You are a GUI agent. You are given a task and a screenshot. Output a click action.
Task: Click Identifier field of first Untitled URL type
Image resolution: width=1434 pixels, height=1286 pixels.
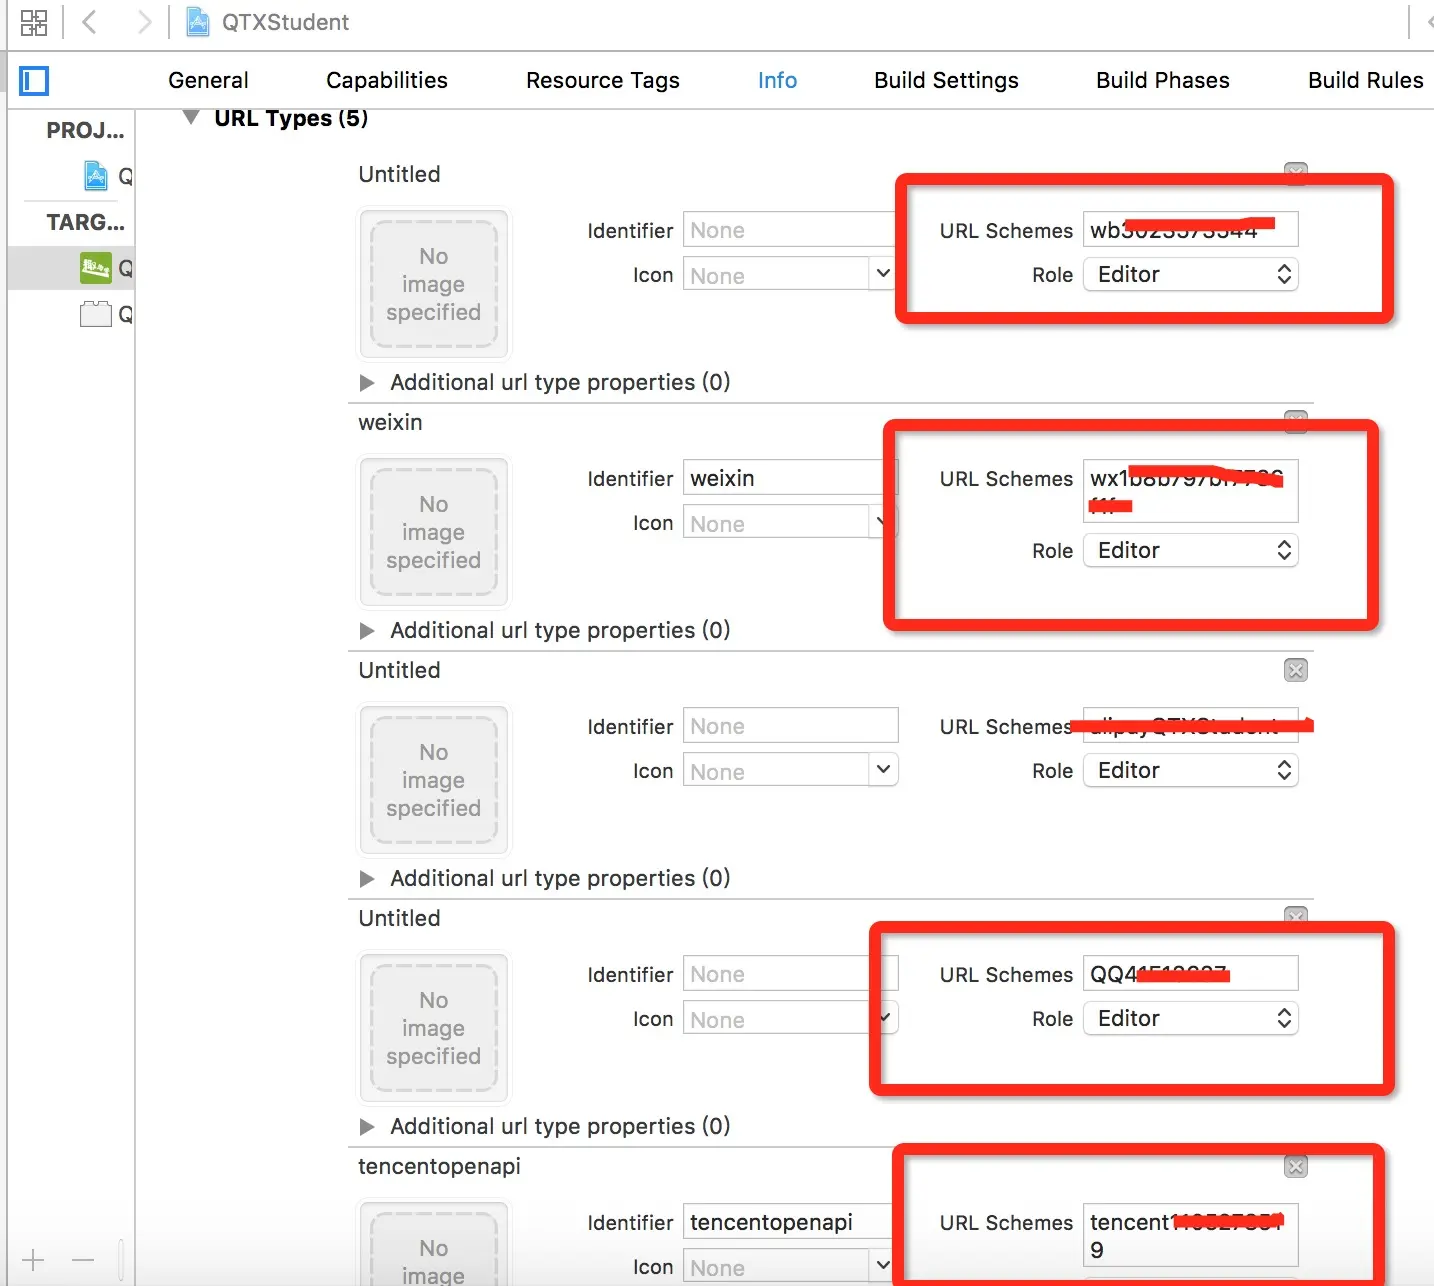click(x=790, y=230)
